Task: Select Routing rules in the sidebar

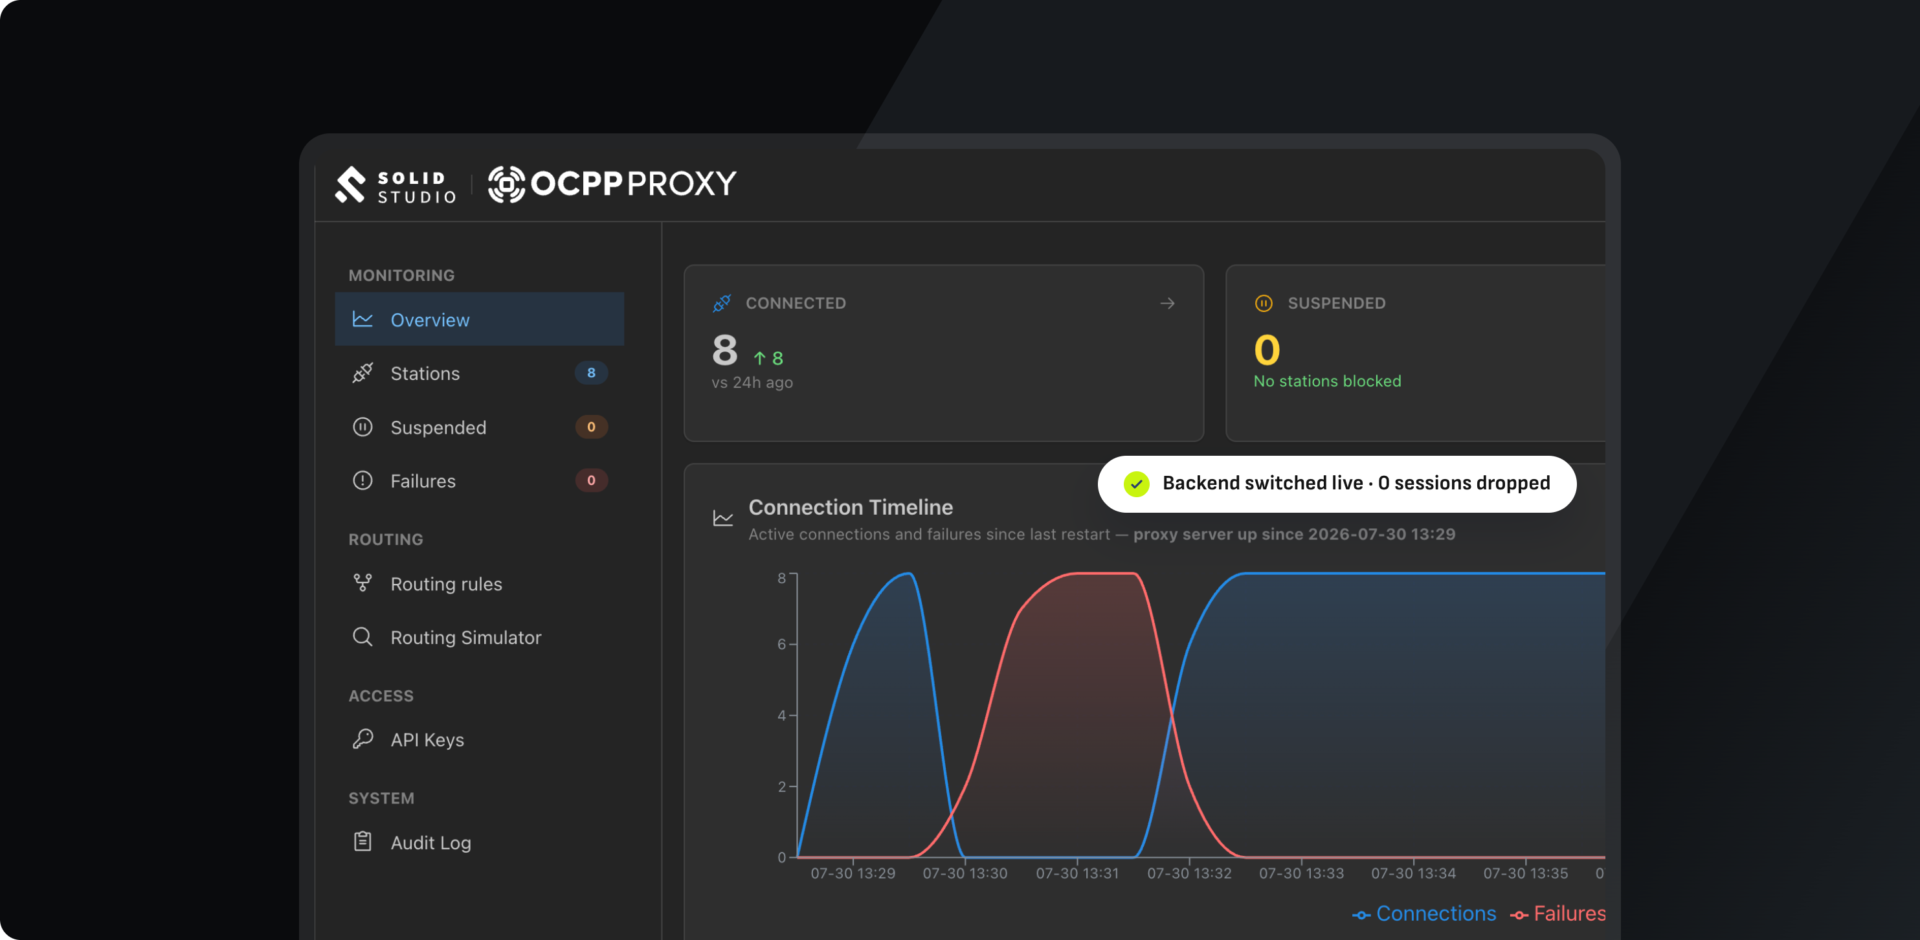Action: point(479,584)
